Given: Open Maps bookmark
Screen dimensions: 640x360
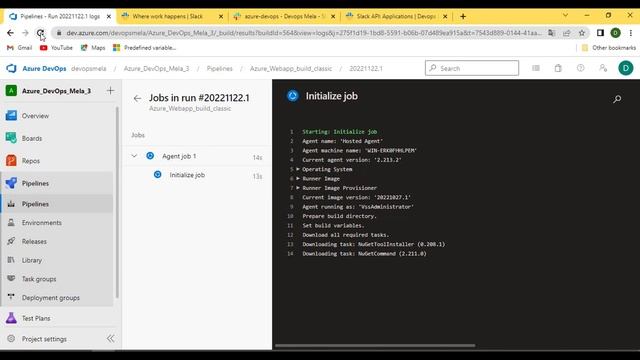Looking at the screenshot, I should pyautogui.click(x=93, y=48).
